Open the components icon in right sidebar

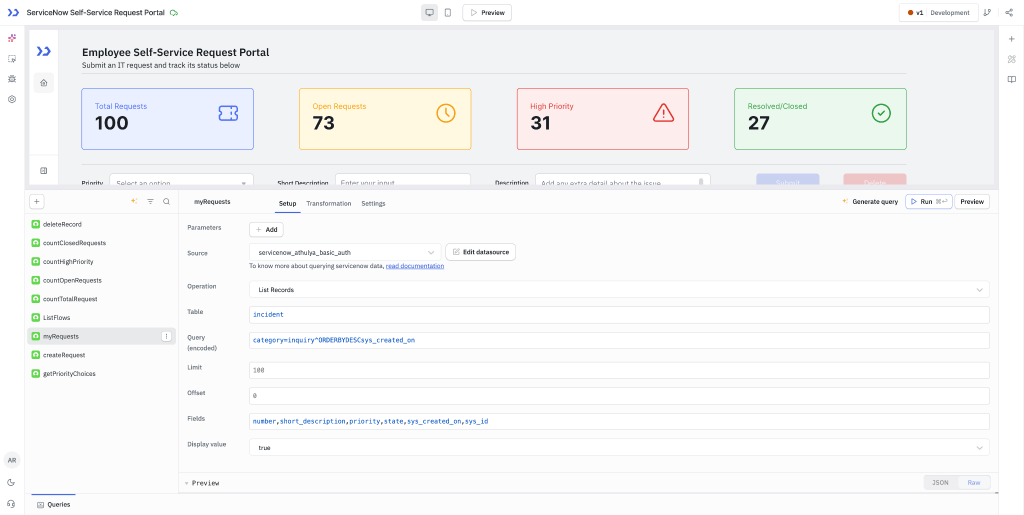click(1012, 59)
